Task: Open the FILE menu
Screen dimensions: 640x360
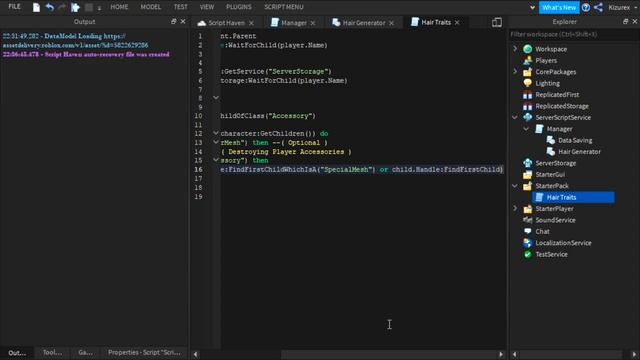Action: [14, 7]
